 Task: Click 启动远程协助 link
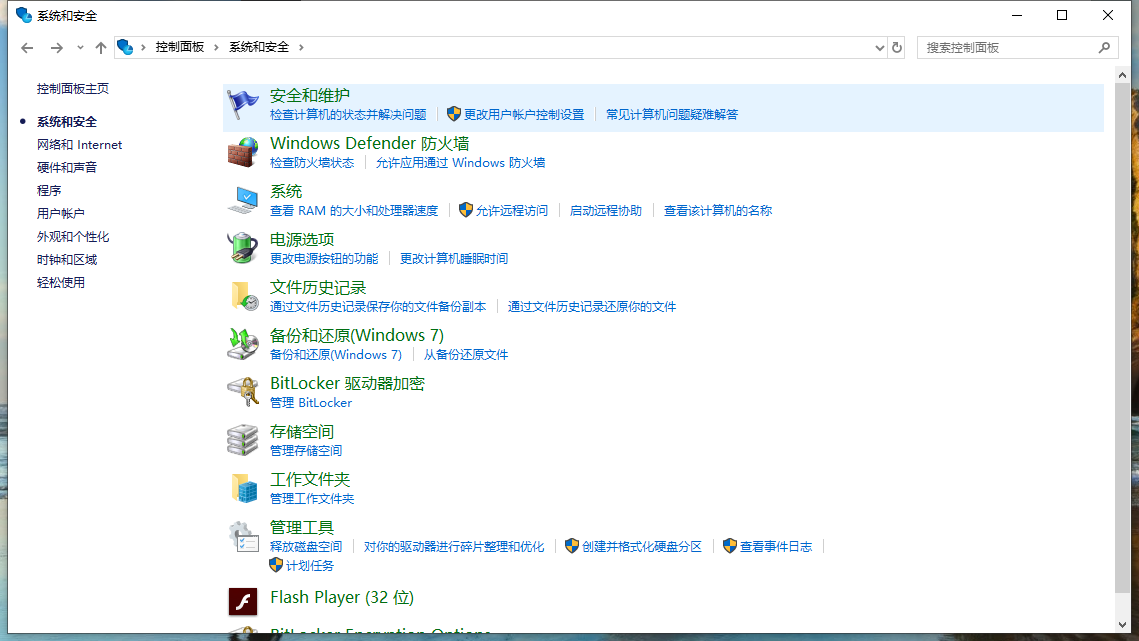[x=606, y=211]
